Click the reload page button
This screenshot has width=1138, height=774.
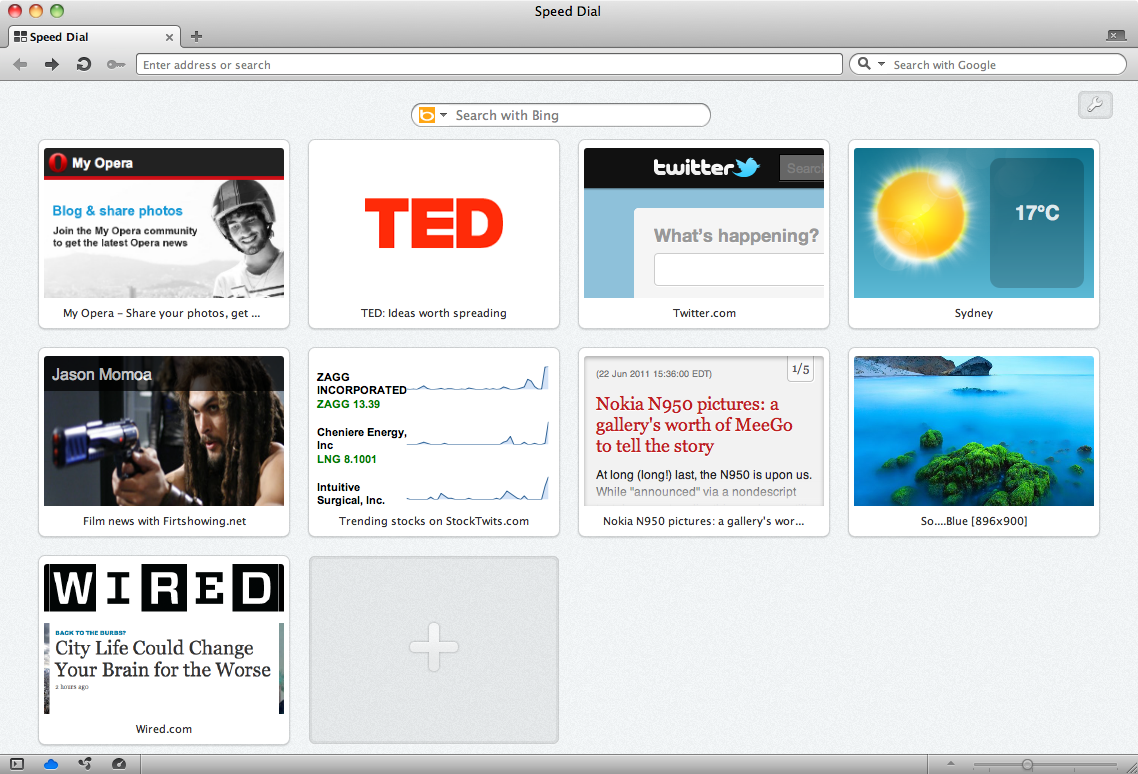(83, 65)
